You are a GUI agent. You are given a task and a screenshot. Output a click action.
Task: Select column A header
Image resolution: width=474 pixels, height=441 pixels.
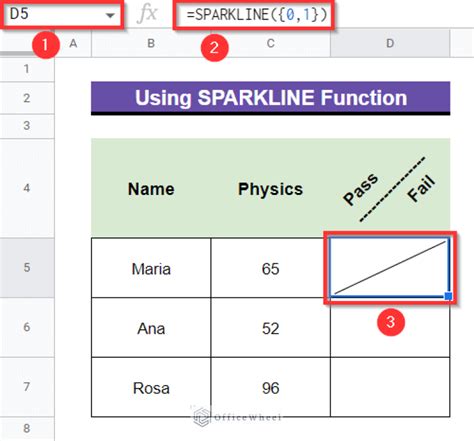(73, 43)
